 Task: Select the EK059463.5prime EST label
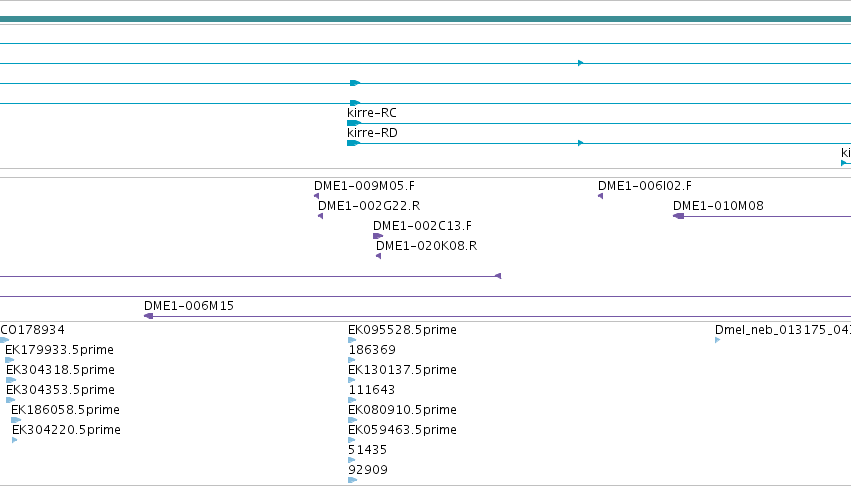click(402, 430)
